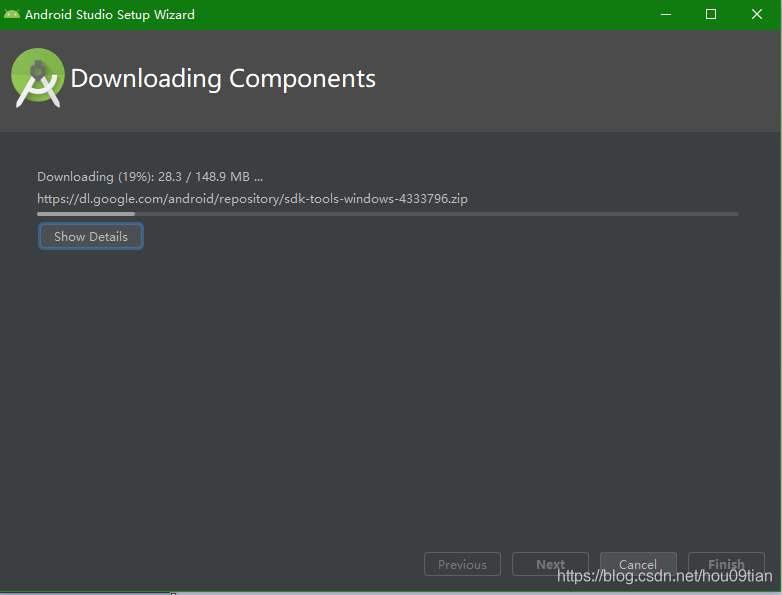
Task: Click the Downloading Components heading
Action: (223, 79)
